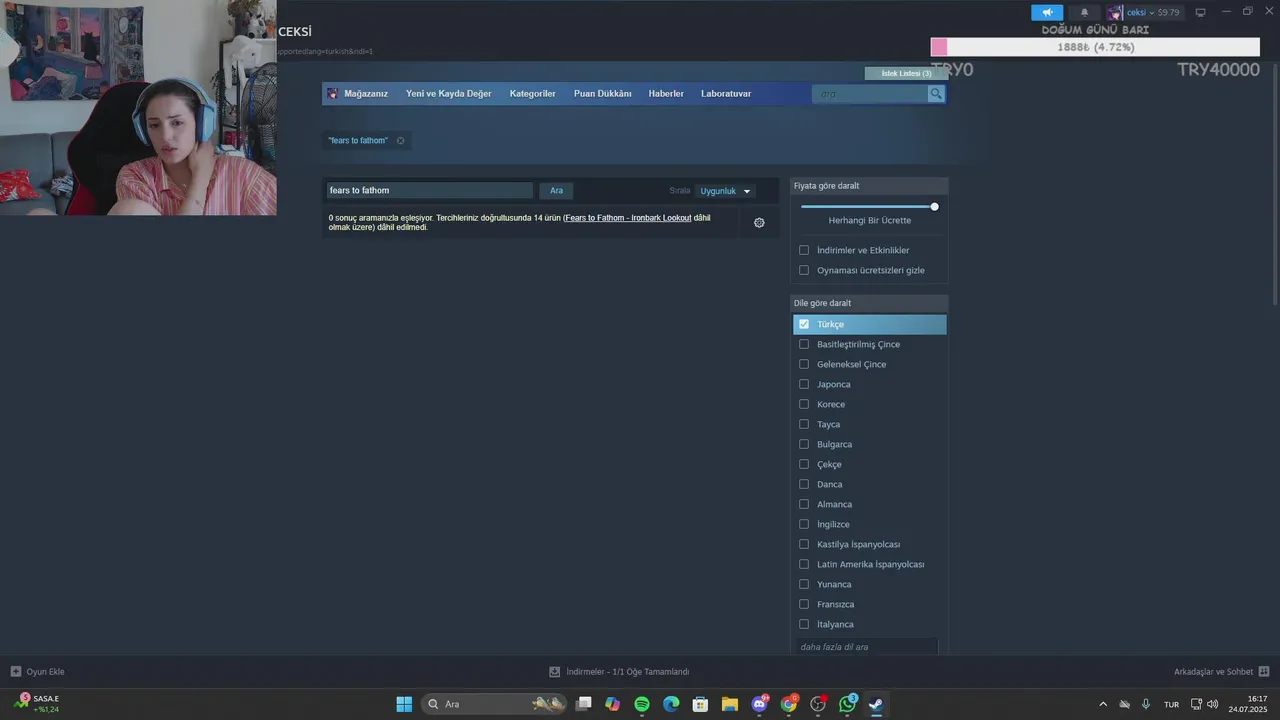Check Oynaması ücretsizleri gizle option
1280x720 pixels.
pos(804,270)
